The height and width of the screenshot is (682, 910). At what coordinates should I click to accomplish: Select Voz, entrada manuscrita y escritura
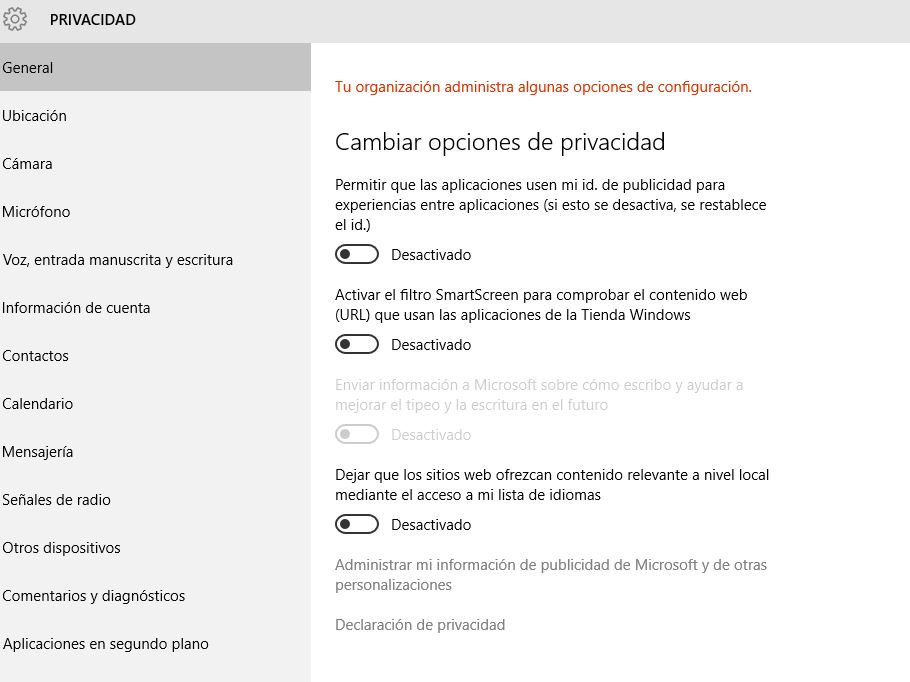click(118, 260)
